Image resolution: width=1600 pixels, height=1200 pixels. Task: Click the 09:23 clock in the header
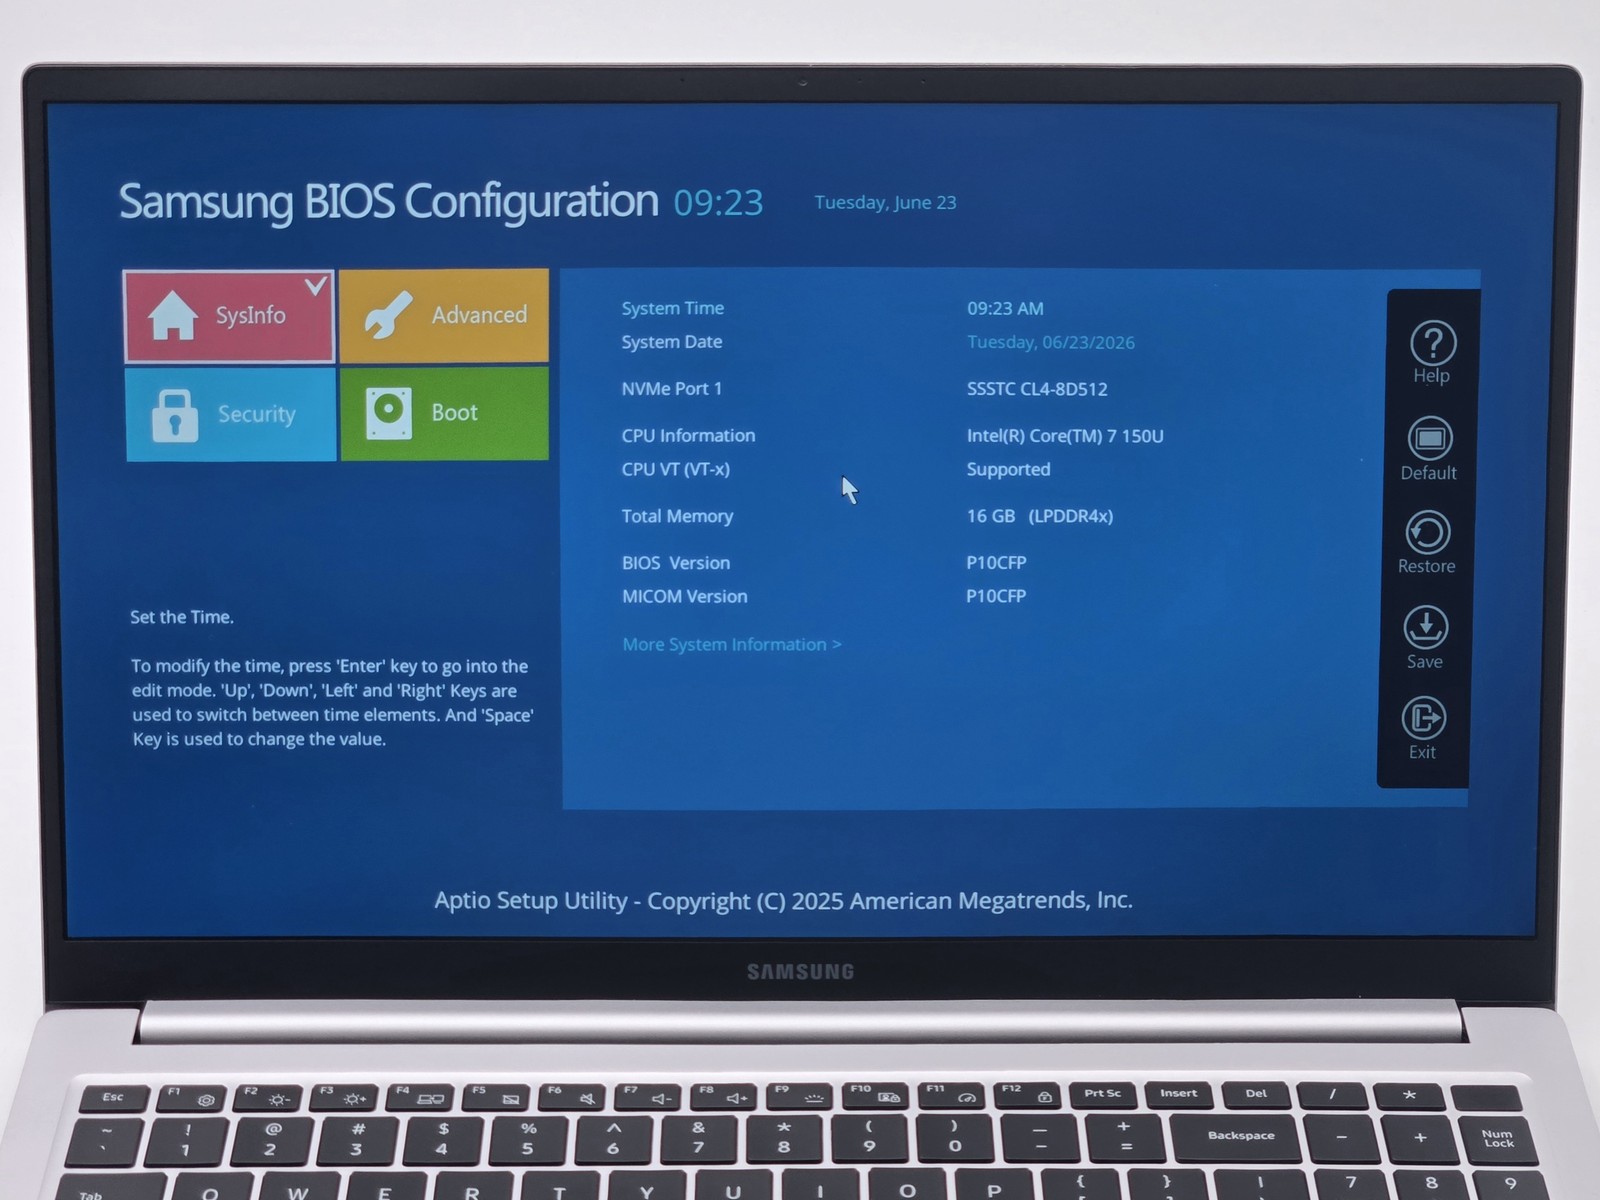point(718,203)
